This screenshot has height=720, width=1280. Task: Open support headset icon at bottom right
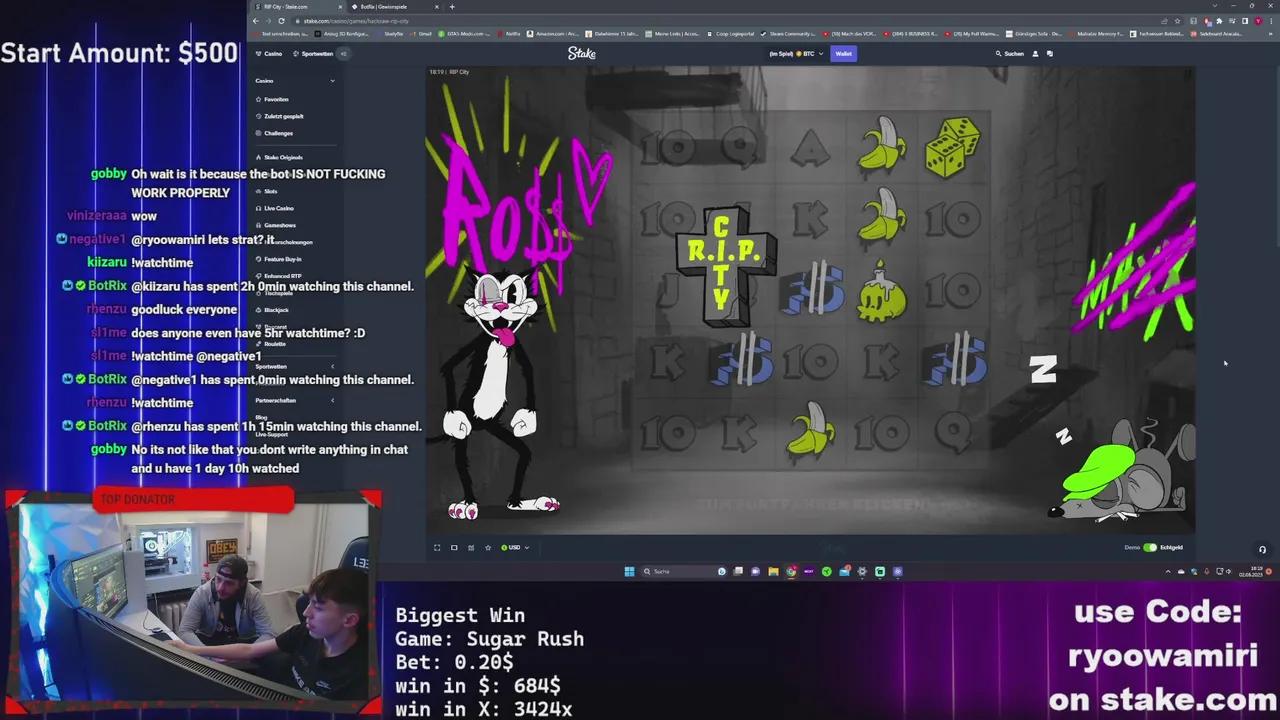1262,549
